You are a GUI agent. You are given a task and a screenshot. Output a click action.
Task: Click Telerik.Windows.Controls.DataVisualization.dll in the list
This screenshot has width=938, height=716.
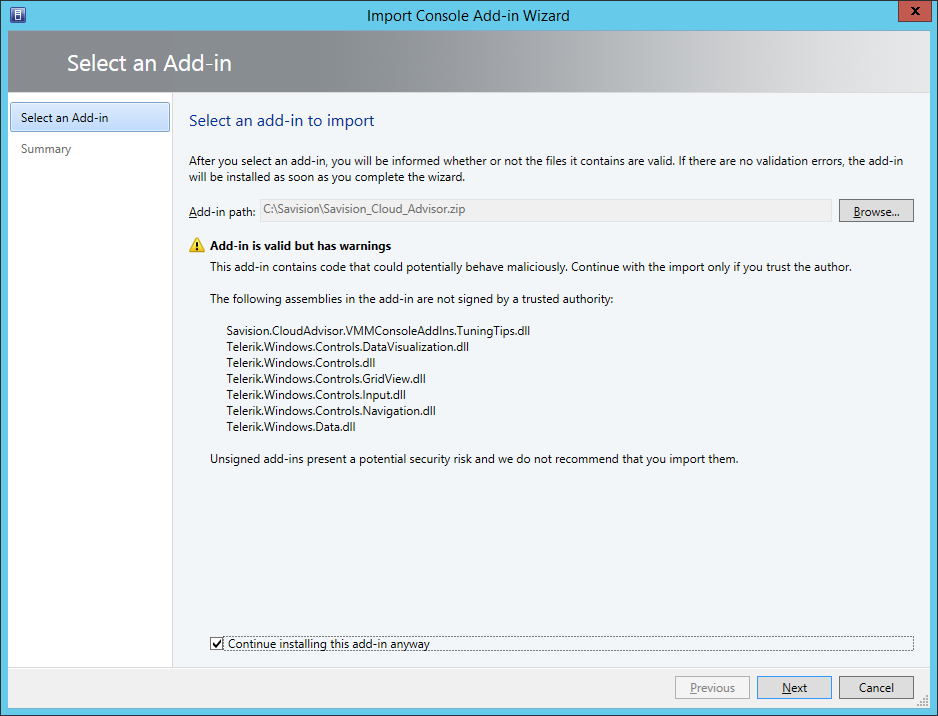[347, 347]
